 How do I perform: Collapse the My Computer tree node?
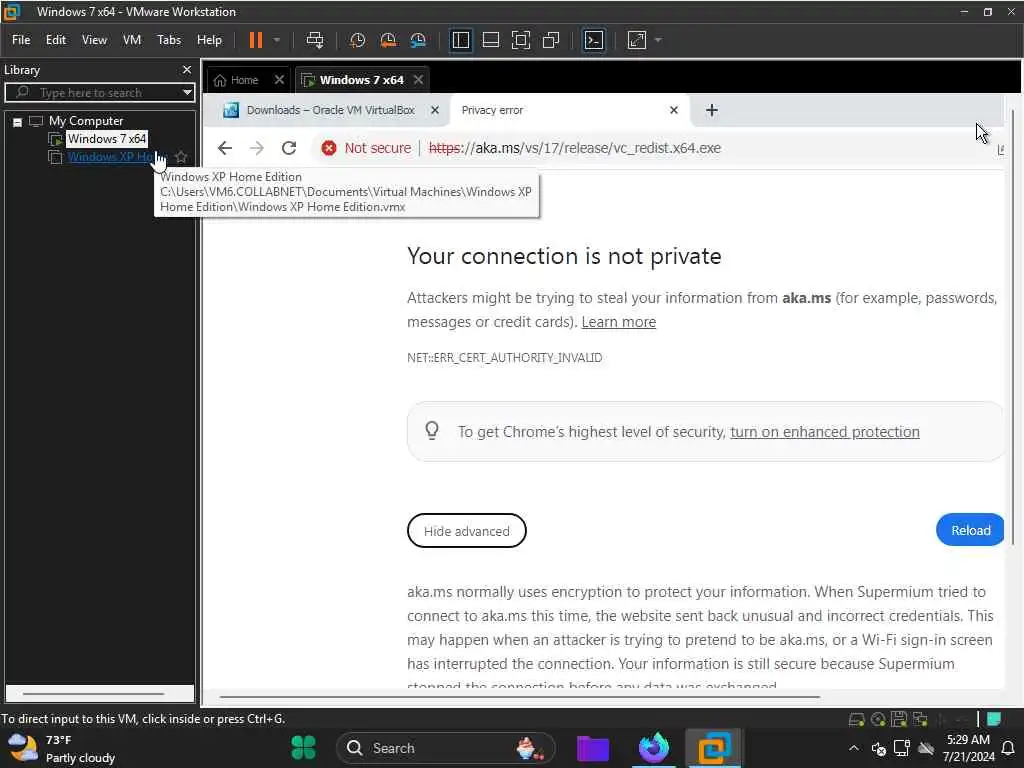[18, 121]
